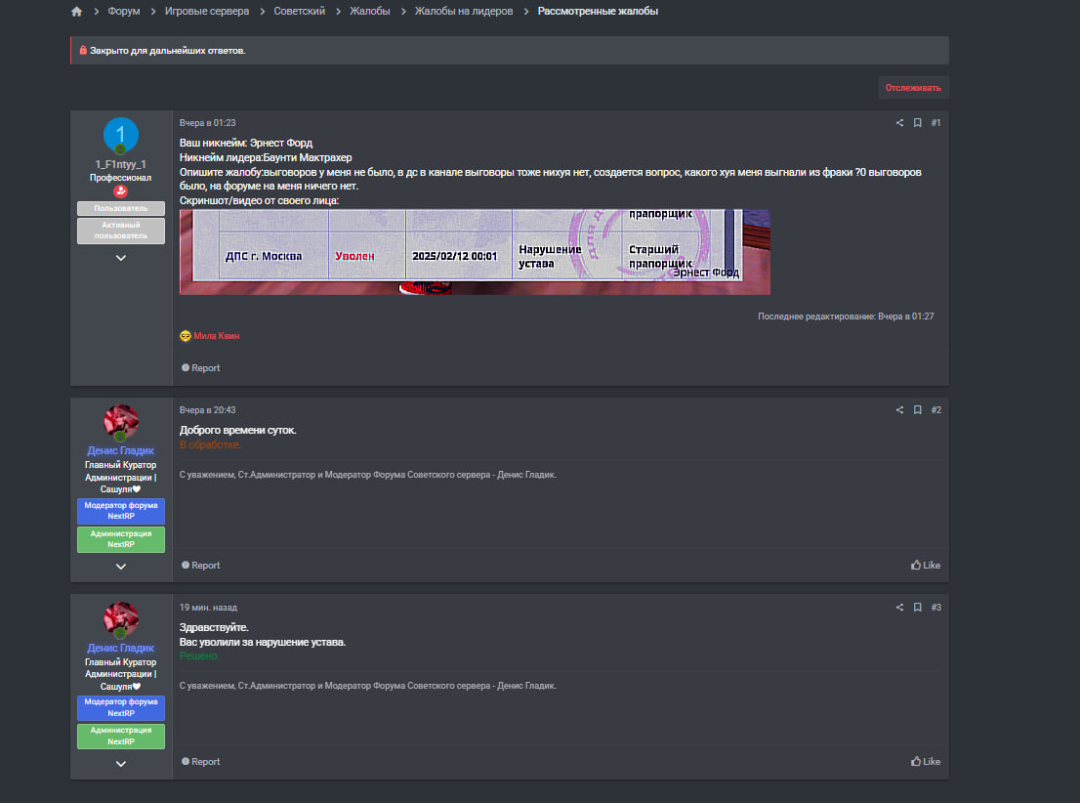
Task: Share post #3 via share icon
Action: click(x=899, y=607)
